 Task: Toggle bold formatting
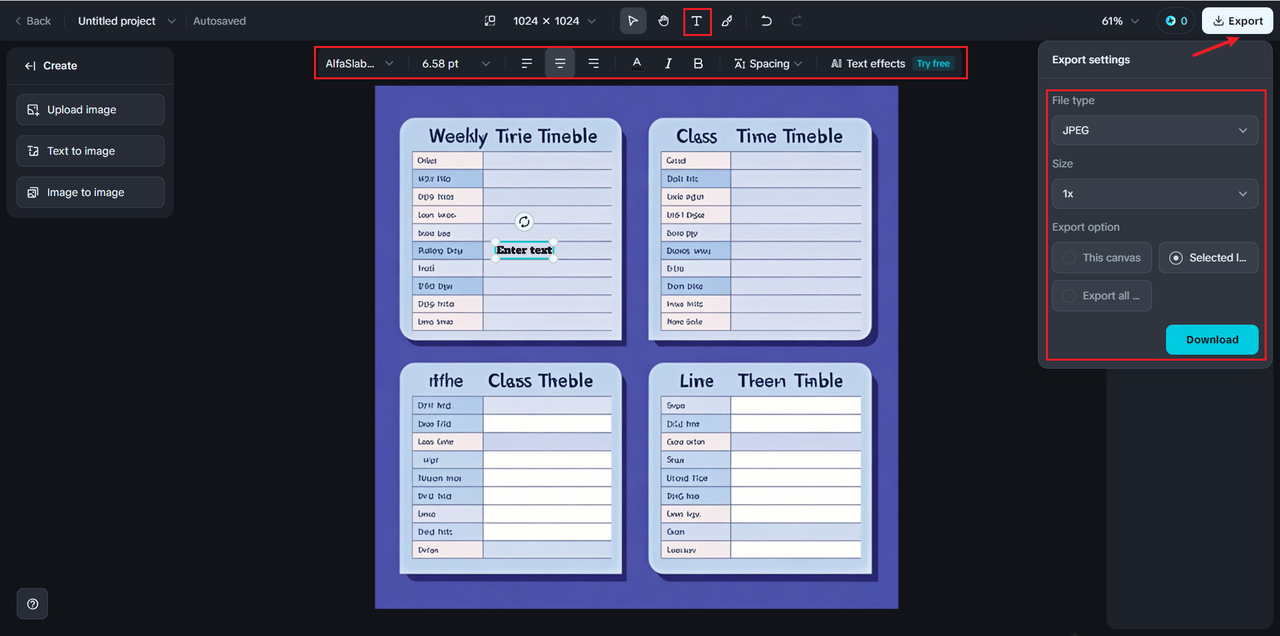coord(698,63)
